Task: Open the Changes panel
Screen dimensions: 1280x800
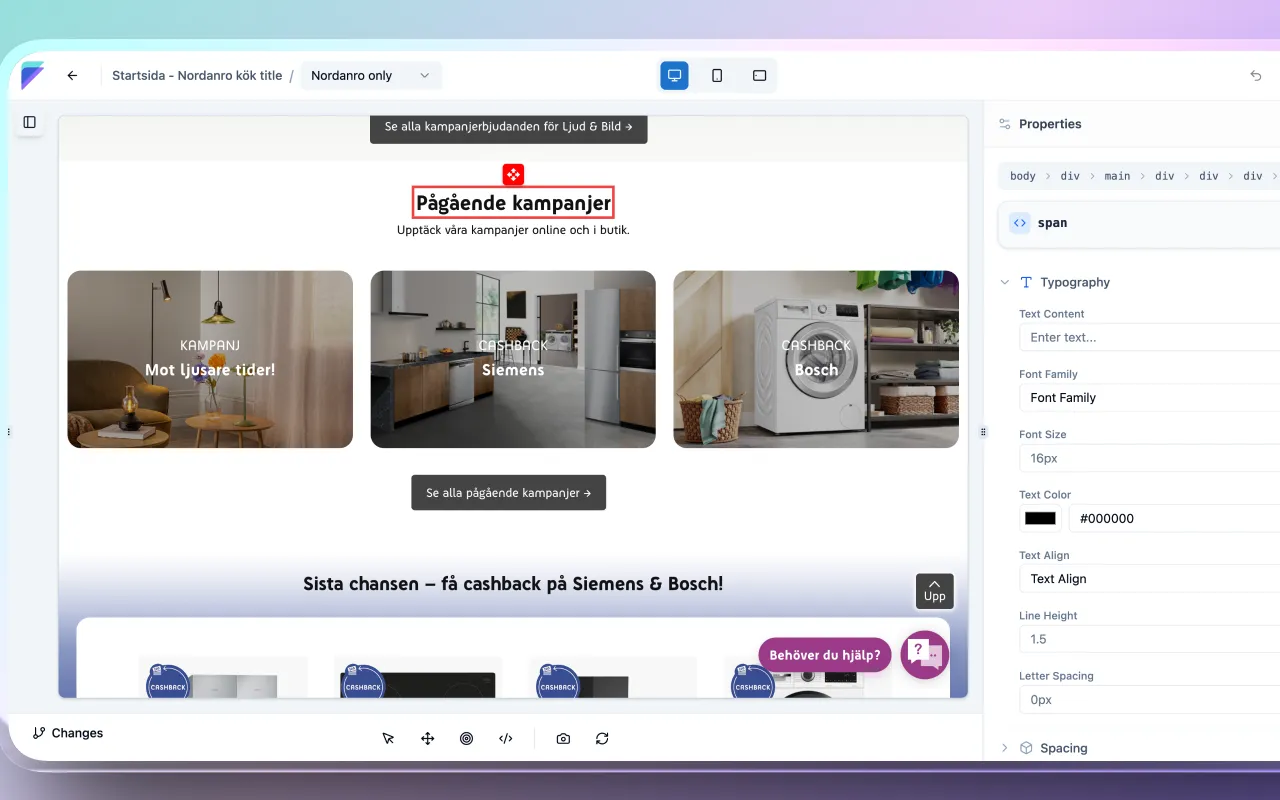Action: [x=68, y=733]
